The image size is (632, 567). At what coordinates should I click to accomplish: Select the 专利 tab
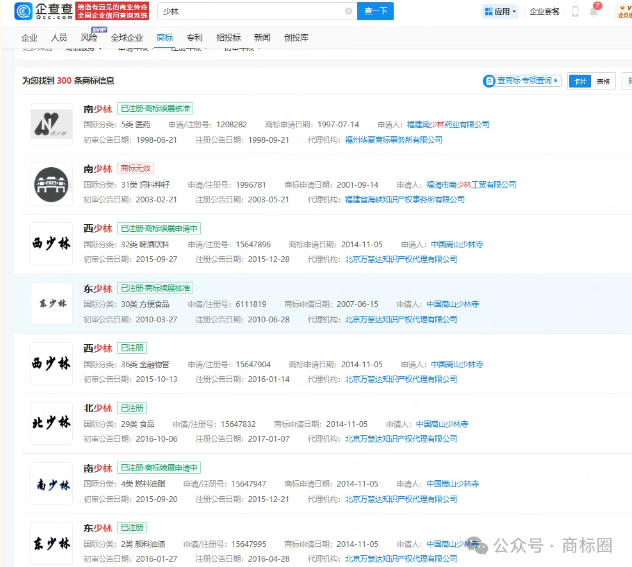pyautogui.click(x=193, y=37)
